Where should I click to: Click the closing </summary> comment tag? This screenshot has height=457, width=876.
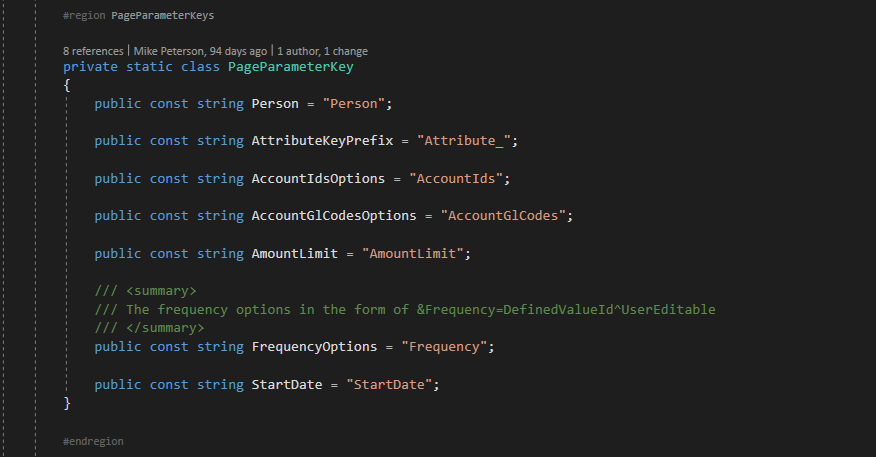(x=165, y=328)
